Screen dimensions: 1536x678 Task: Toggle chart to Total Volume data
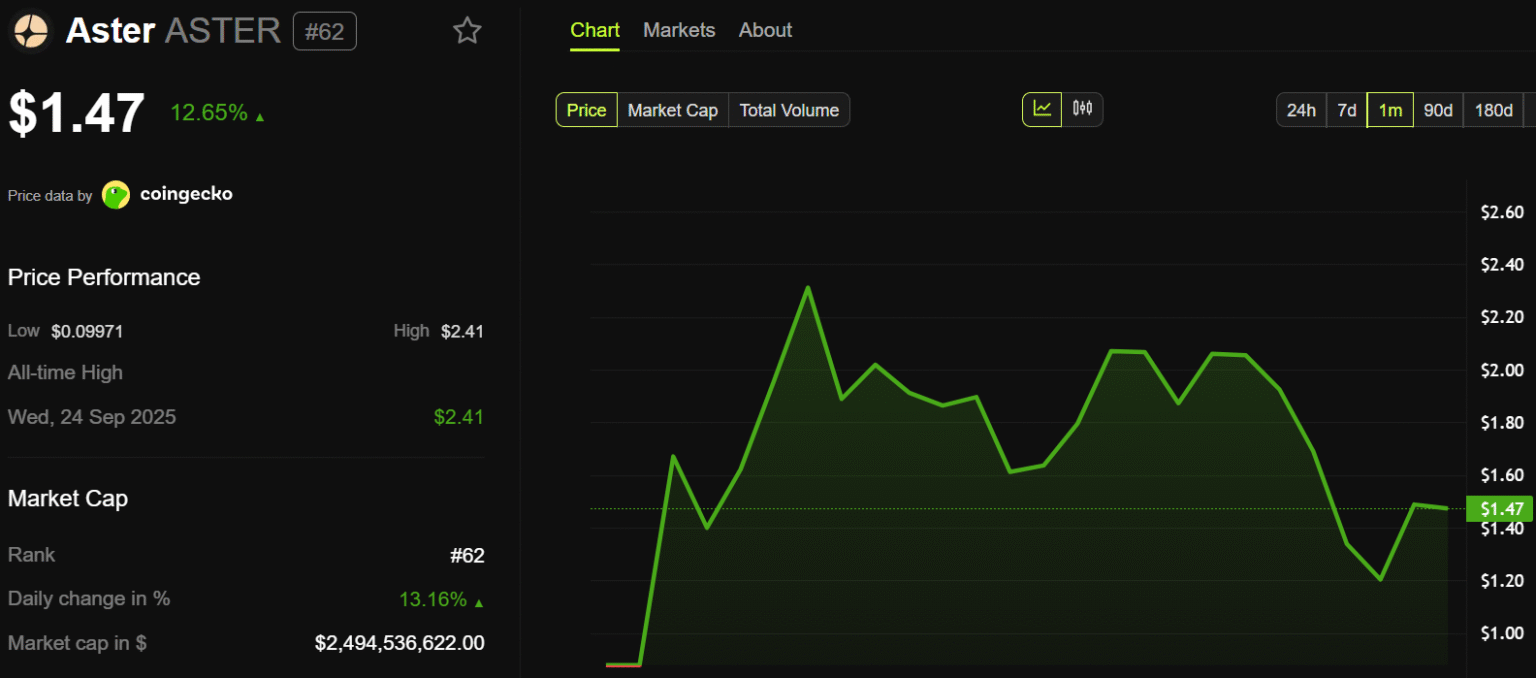pyautogui.click(x=789, y=110)
